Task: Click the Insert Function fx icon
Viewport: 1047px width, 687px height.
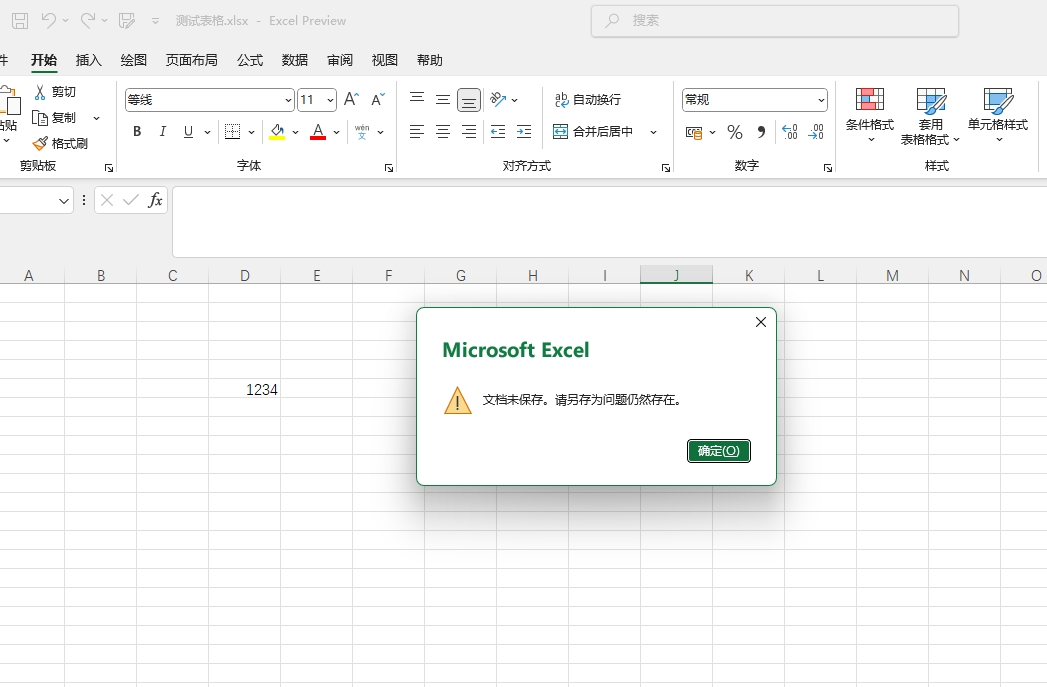Action: [155, 200]
